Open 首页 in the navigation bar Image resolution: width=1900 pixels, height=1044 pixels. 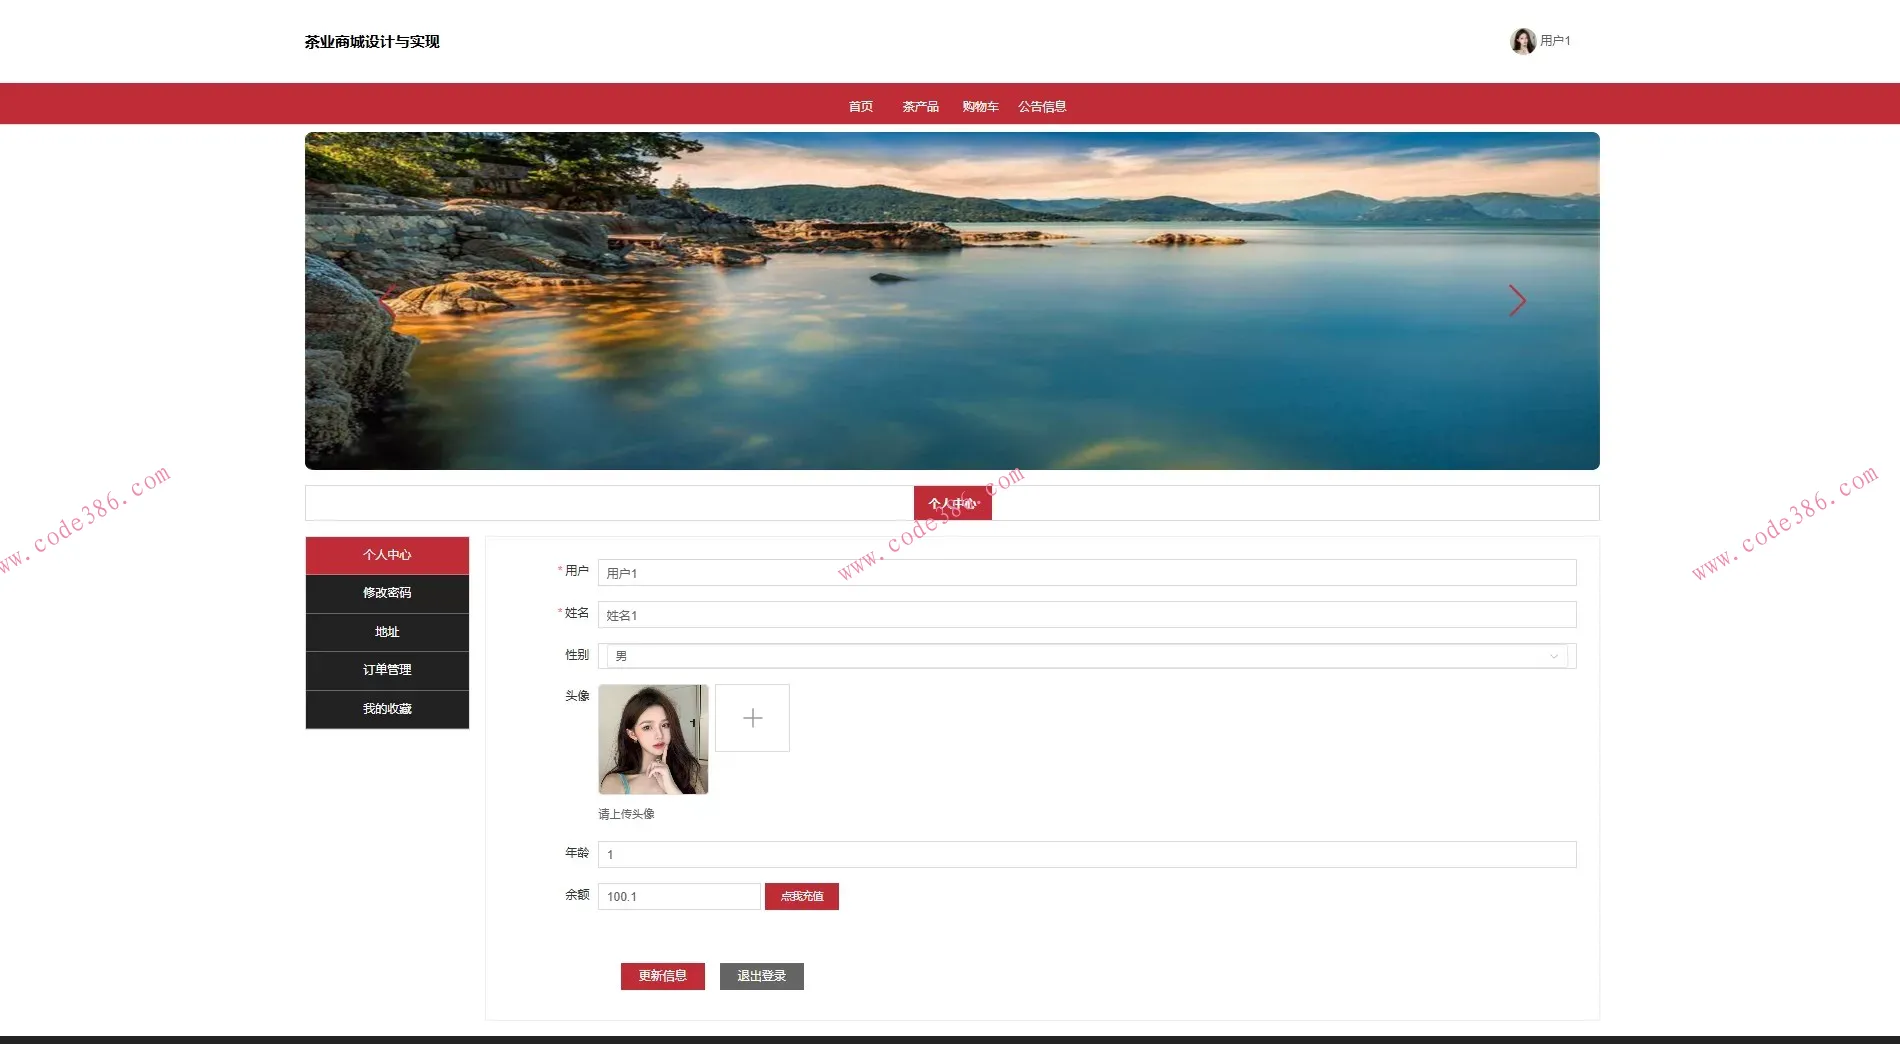click(x=860, y=106)
